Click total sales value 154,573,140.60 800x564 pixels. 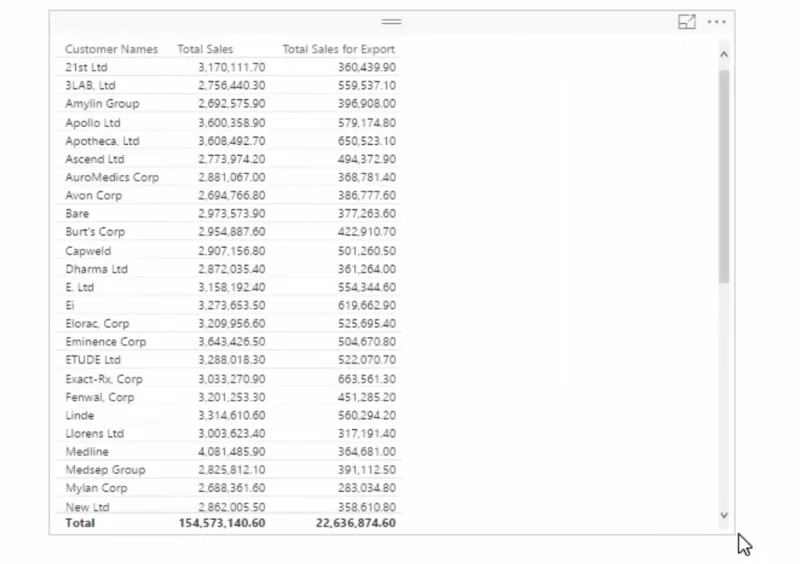pos(222,523)
